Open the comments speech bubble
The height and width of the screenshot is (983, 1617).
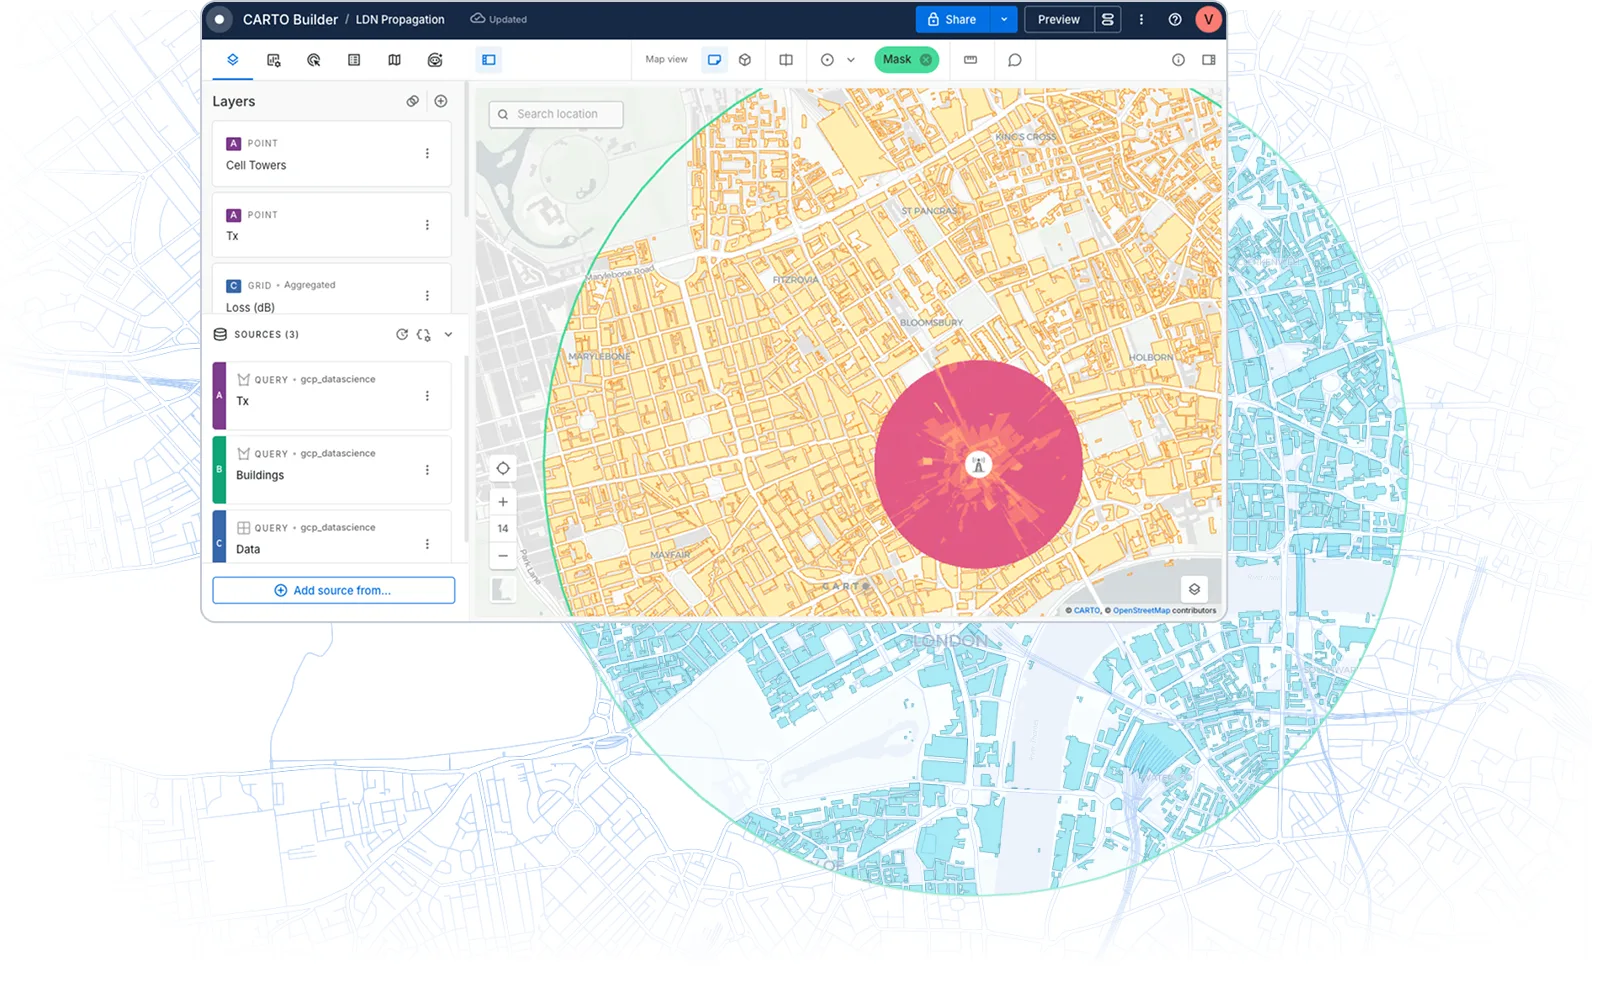(x=1015, y=60)
